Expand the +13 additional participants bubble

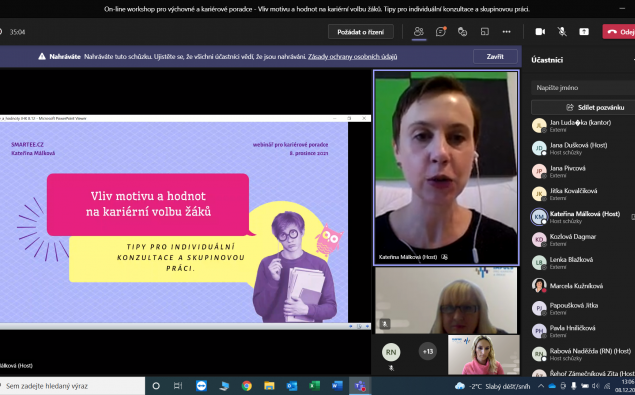pos(428,352)
